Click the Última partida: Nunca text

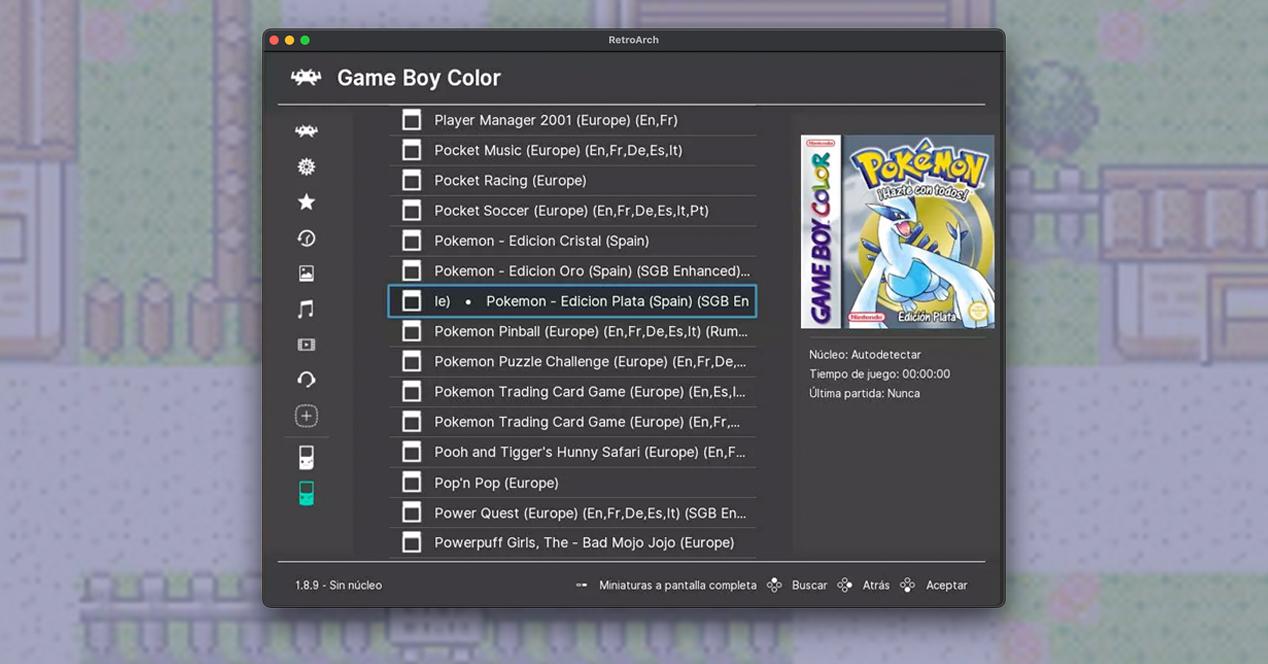coord(864,393)
